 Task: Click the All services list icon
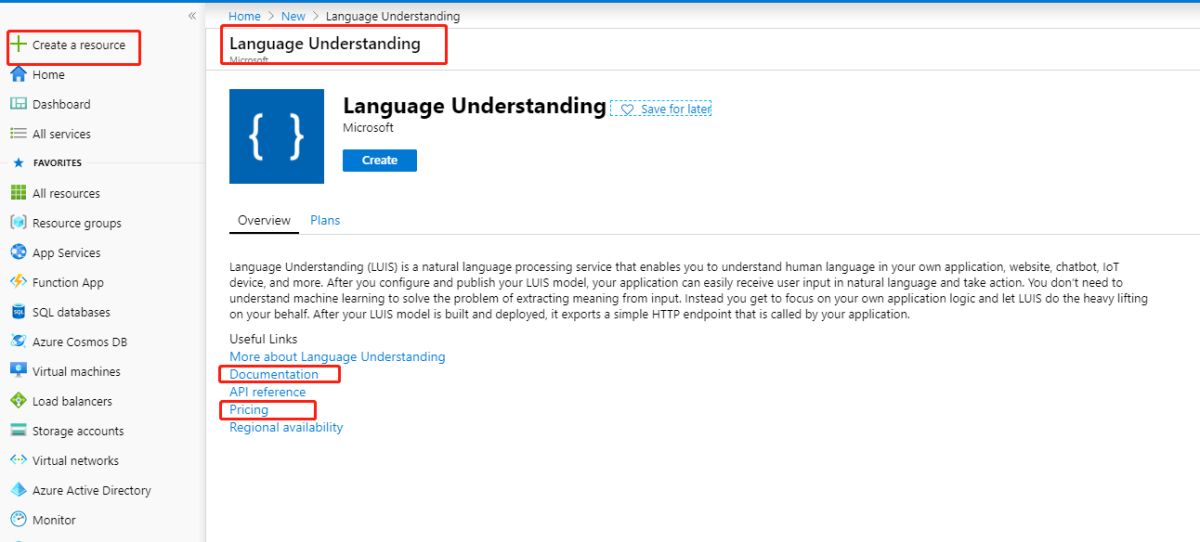pos(18,134)
